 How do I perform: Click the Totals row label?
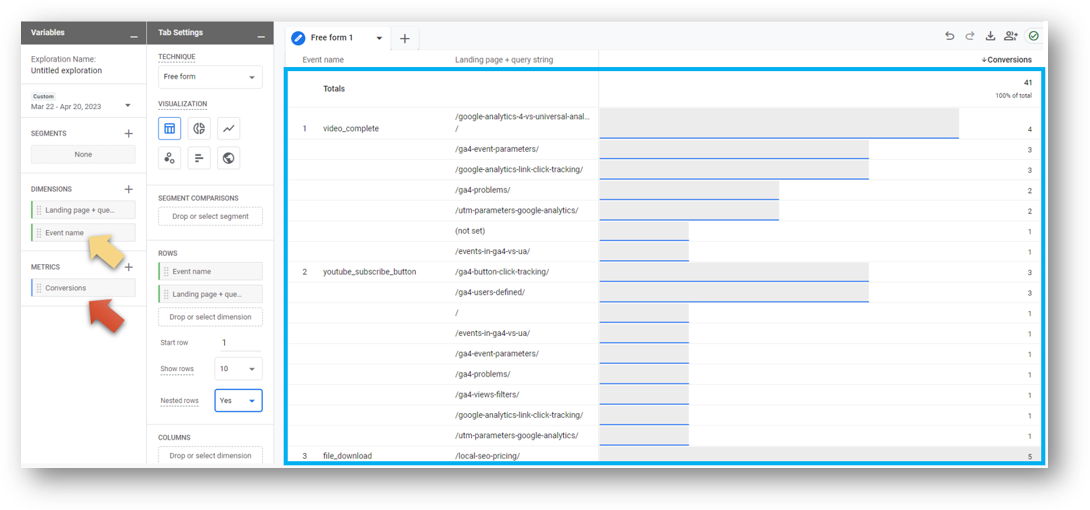(334, 89)
